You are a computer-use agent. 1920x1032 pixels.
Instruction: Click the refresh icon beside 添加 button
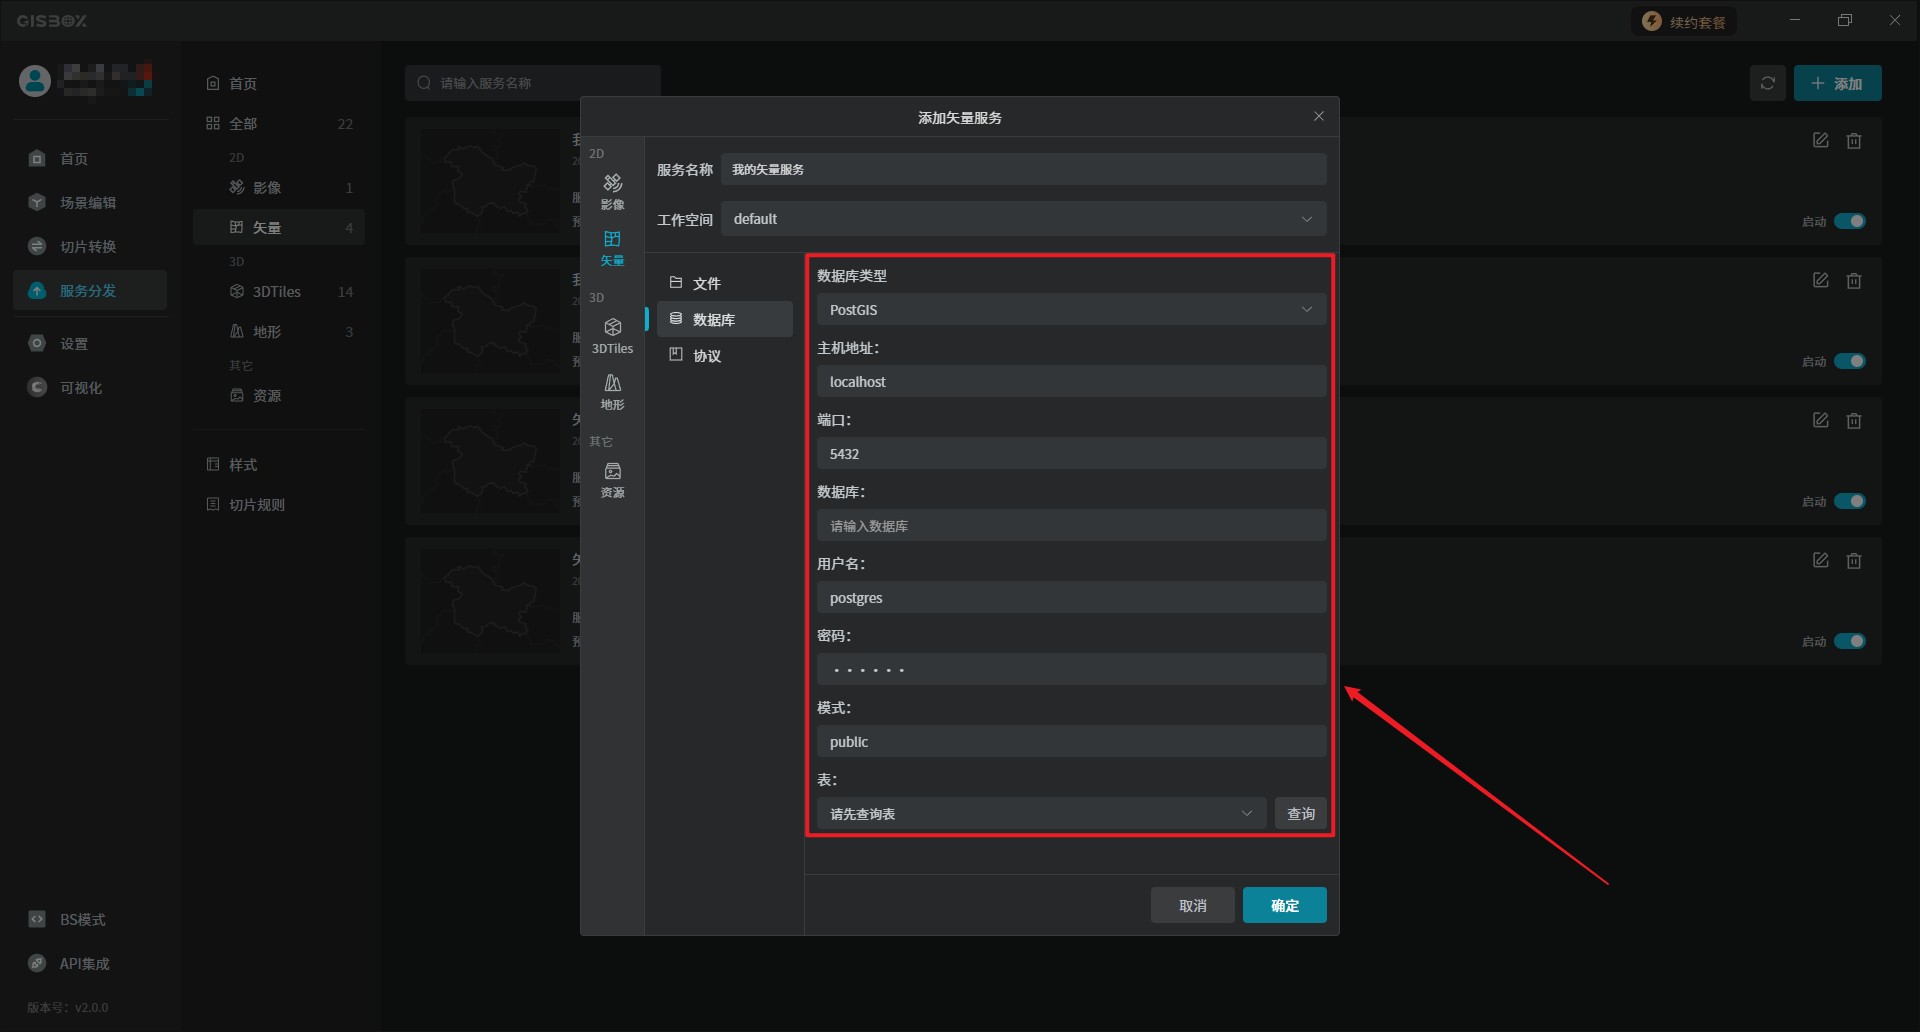1767,83
